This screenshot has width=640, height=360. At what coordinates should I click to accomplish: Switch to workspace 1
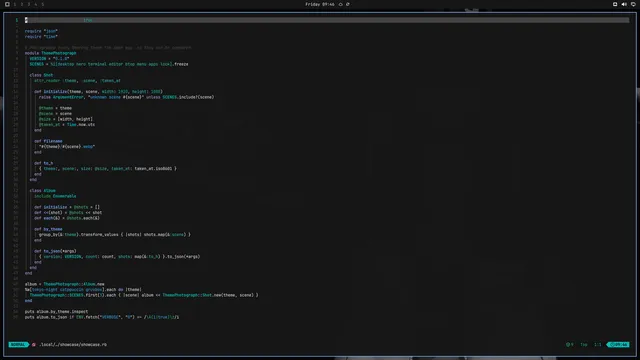[x=15, y=4]
